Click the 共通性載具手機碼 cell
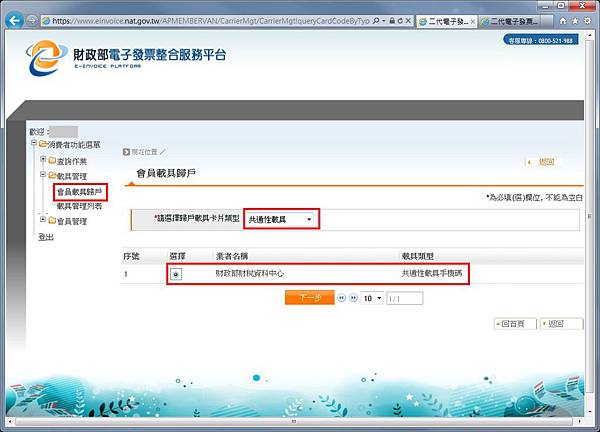This screenshot has width=600, height=432. point(432,273)
